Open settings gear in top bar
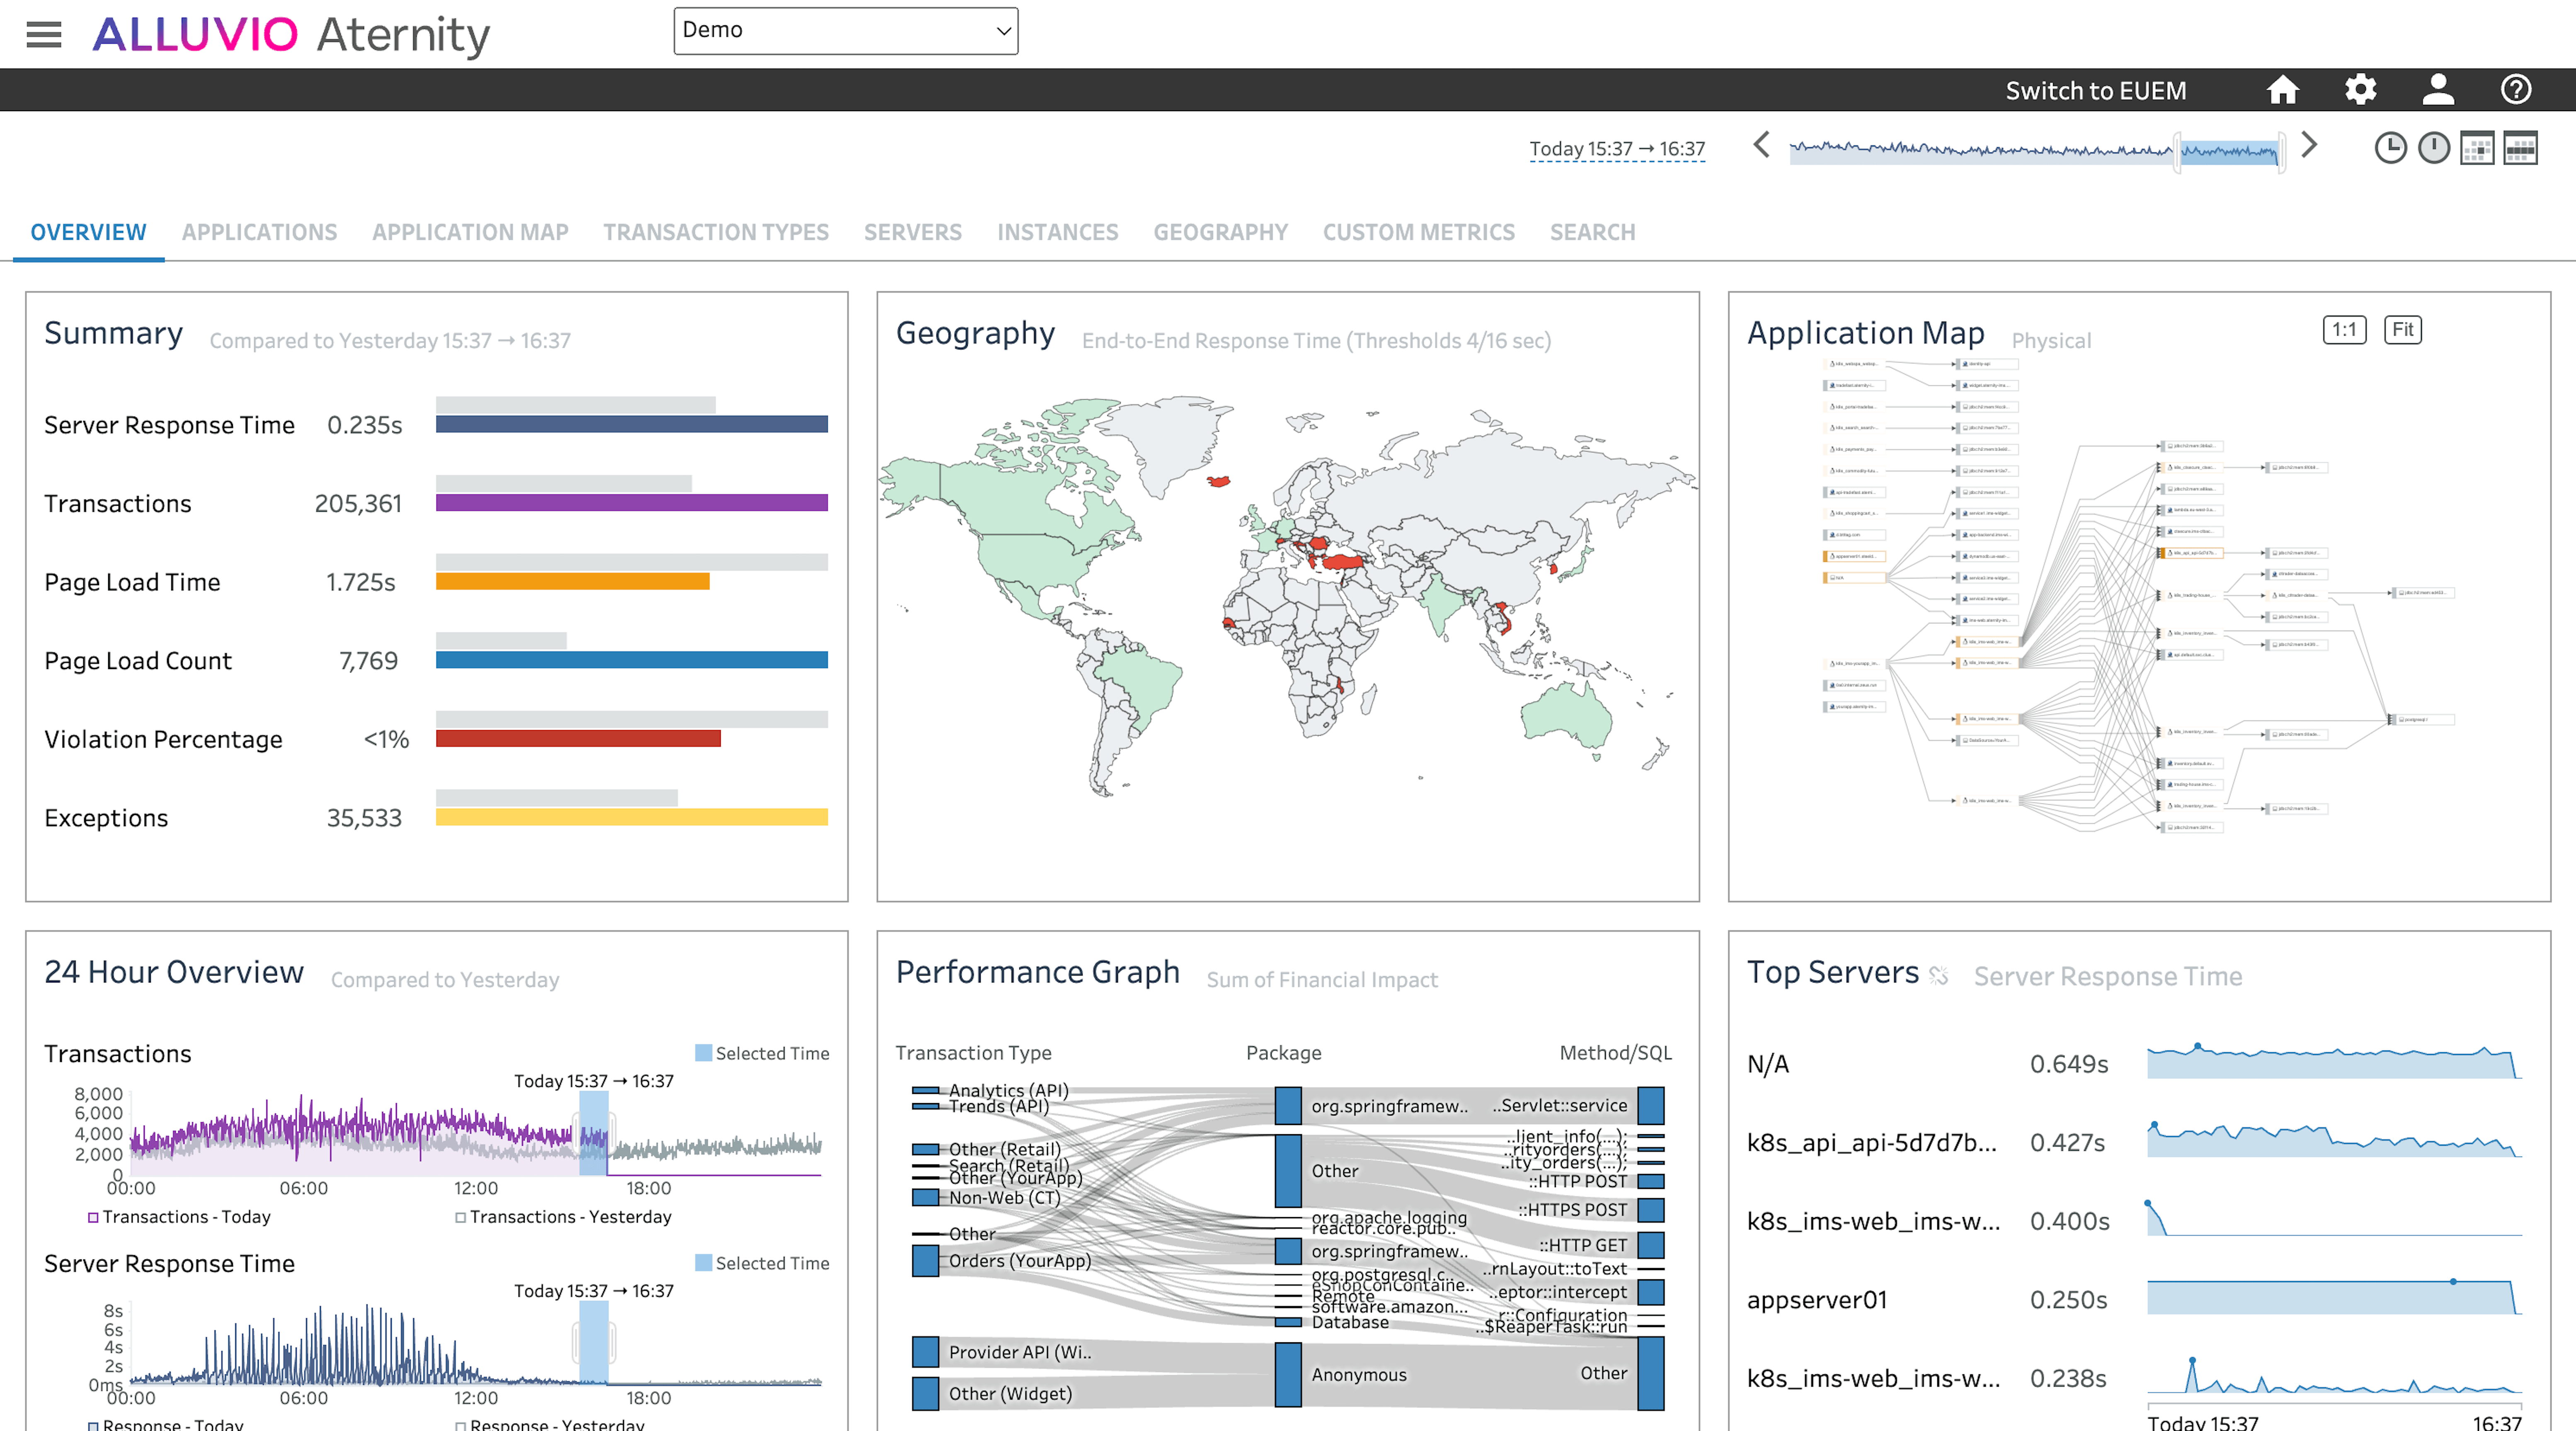 (2360, 90)
